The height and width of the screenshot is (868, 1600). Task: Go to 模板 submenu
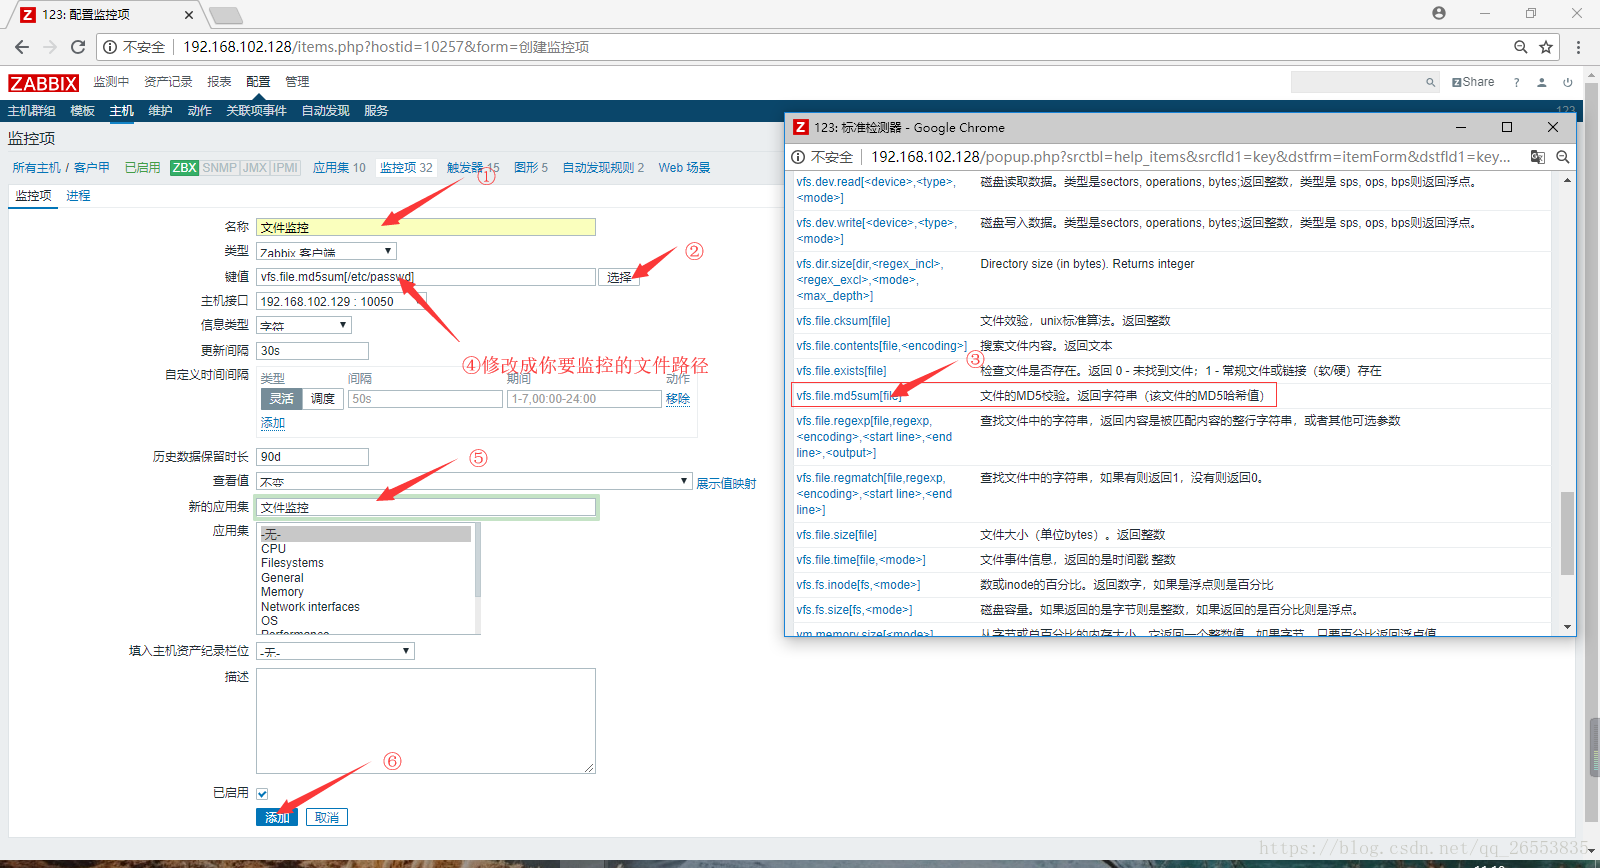(x=82, y=111)
